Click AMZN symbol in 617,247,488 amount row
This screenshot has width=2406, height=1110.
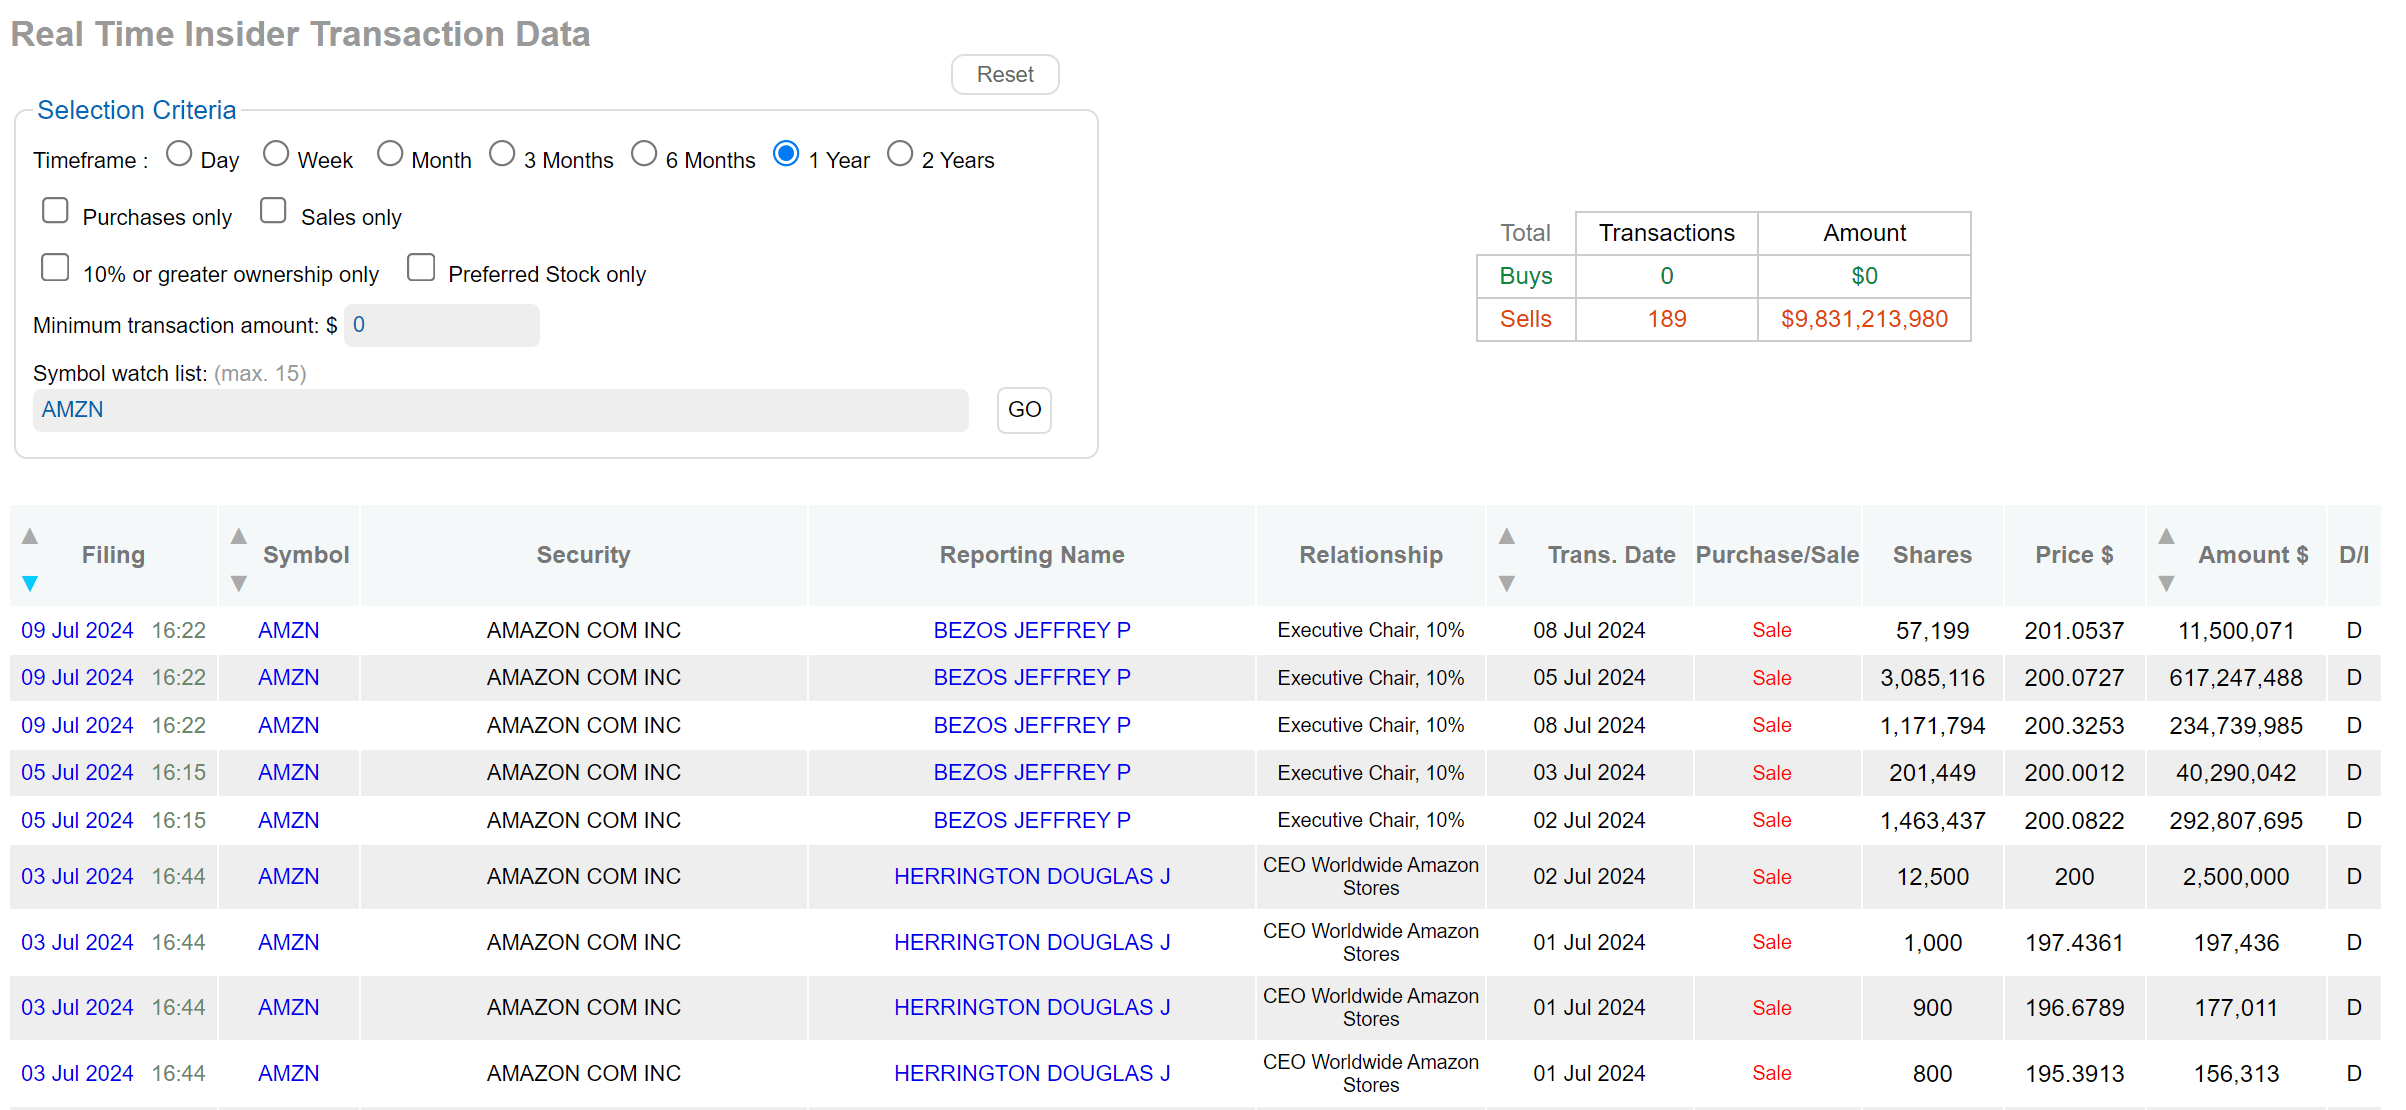tap(289, 678)
